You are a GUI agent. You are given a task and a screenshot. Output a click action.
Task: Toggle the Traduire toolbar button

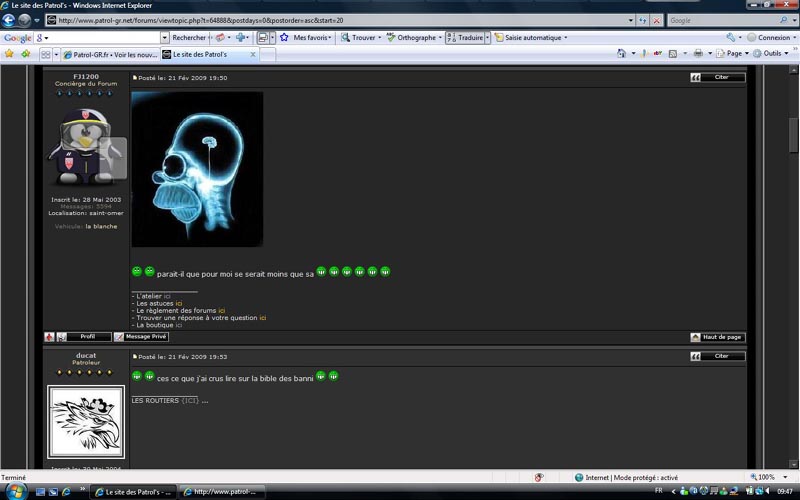pos(465,37)
